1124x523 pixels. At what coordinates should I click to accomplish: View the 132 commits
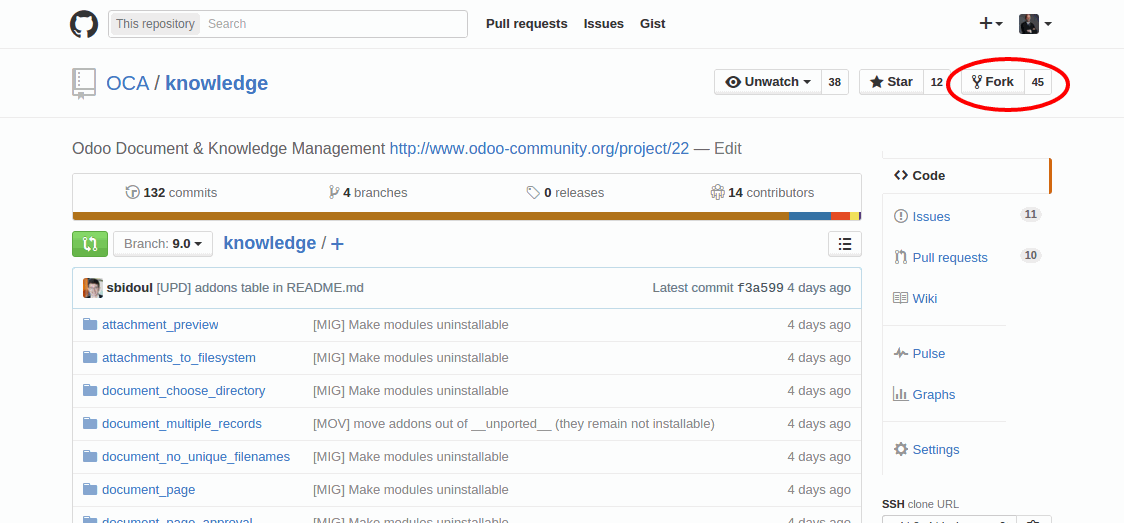point(171,192)
